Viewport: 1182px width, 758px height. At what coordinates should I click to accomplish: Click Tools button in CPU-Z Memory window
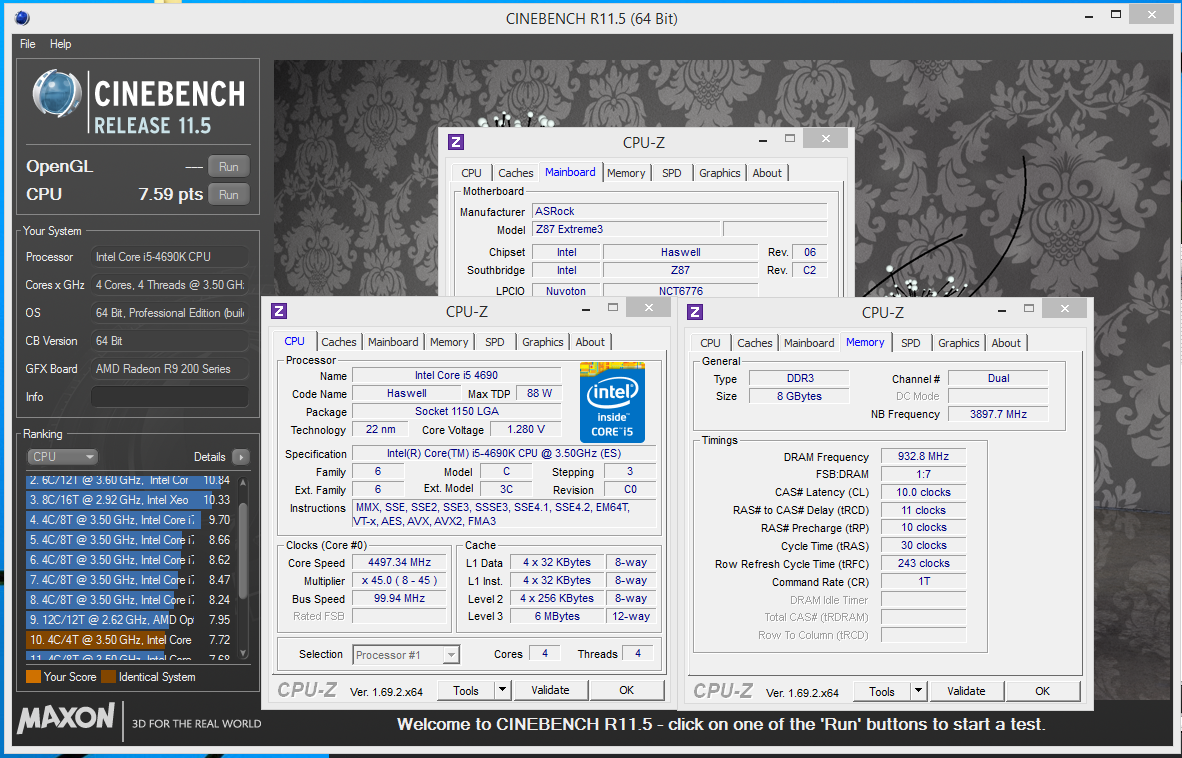click(x=881, y=691)
